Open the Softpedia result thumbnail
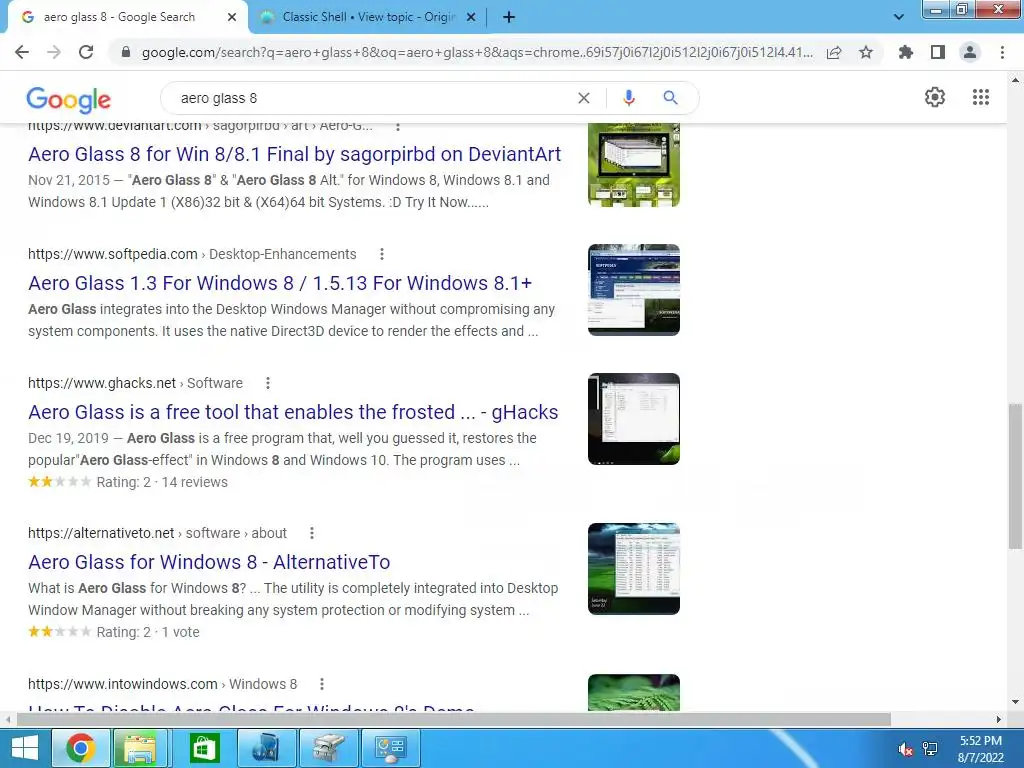 (633, 290)
